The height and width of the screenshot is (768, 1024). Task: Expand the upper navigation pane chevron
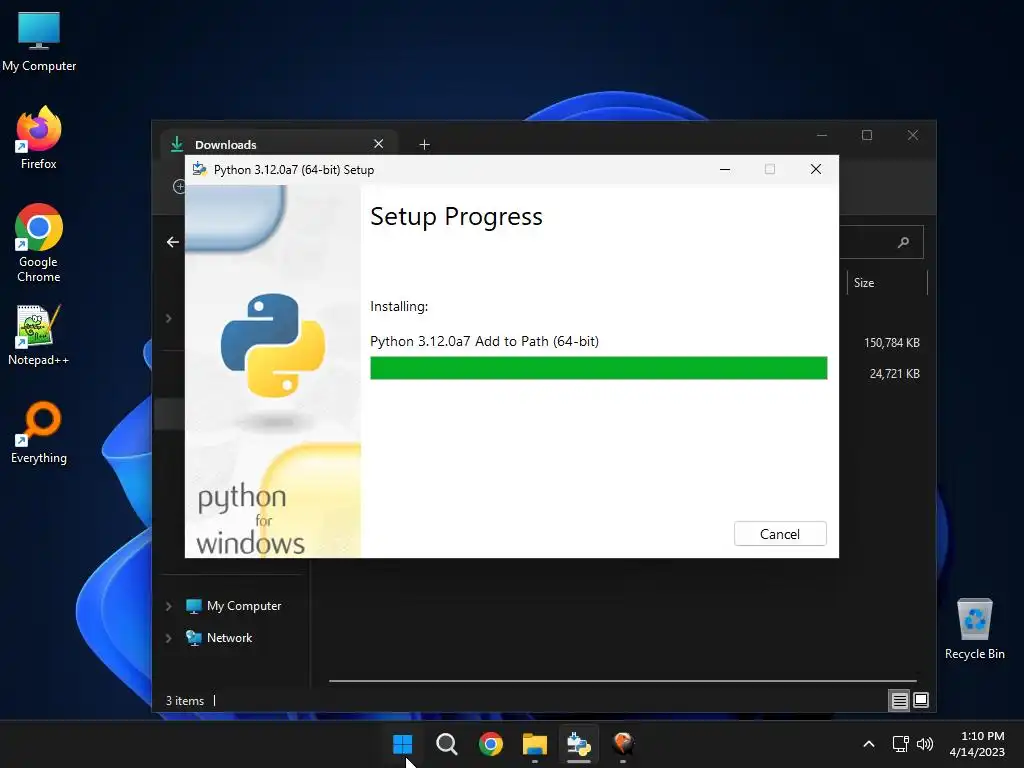pyautogui.click(x=168, y=318)
